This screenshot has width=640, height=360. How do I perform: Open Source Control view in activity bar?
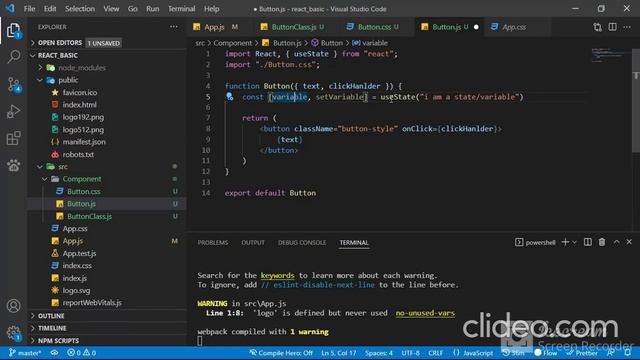[x=13, y=84]
